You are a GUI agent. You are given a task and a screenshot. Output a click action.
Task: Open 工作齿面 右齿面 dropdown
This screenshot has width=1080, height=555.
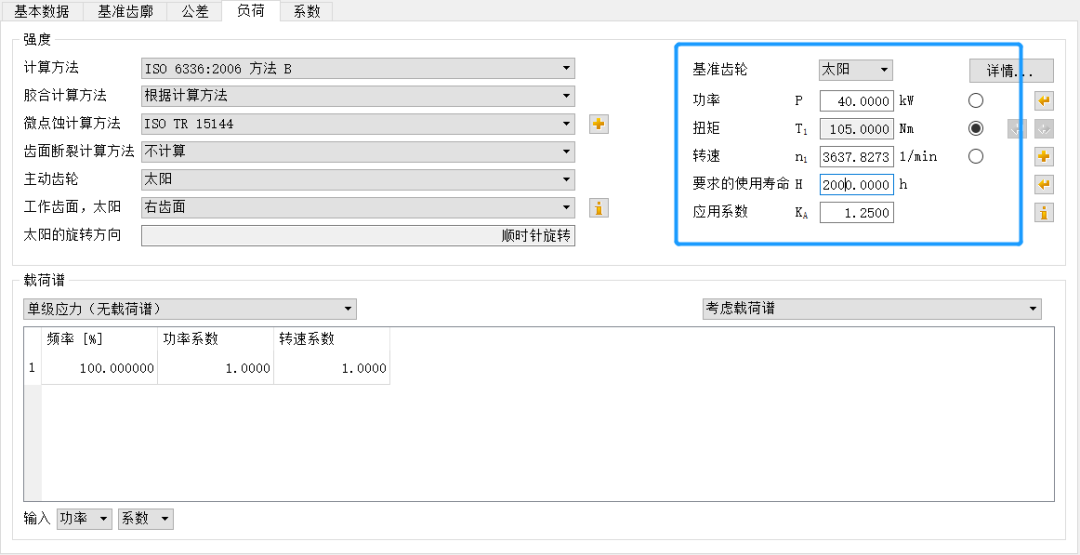pos(357,207)
